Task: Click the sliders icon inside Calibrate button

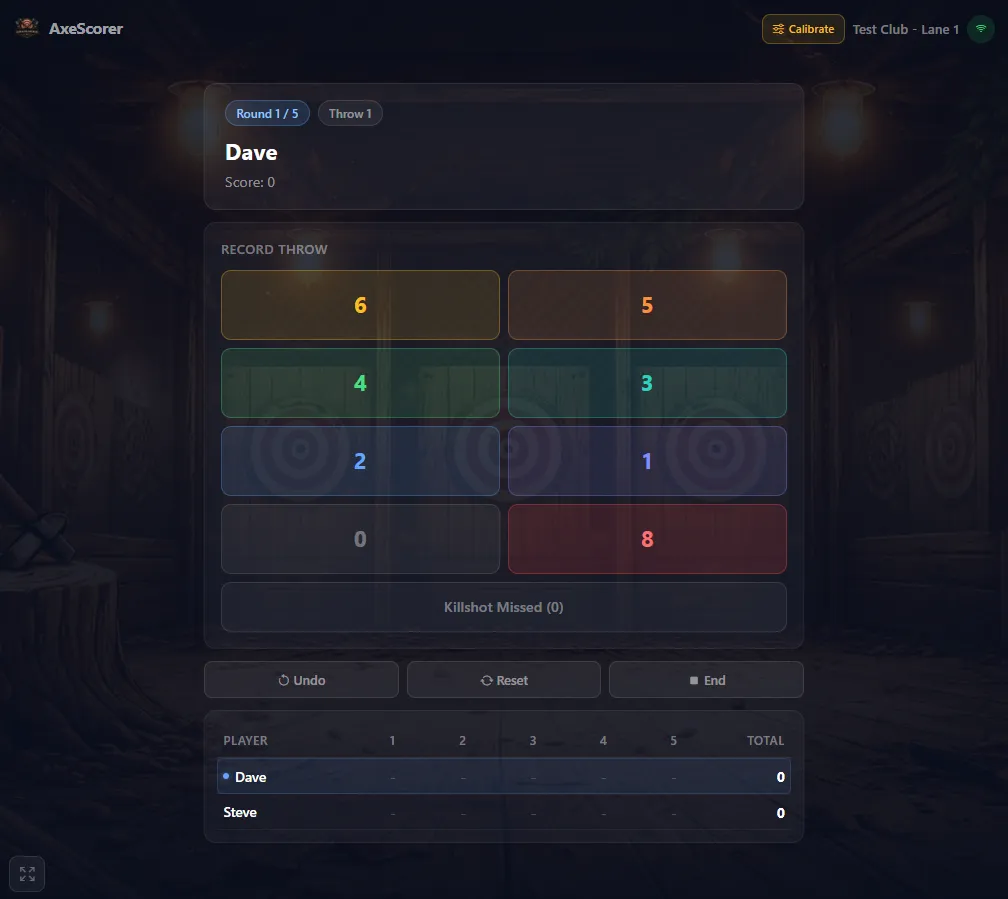Action: click(779, 29)
